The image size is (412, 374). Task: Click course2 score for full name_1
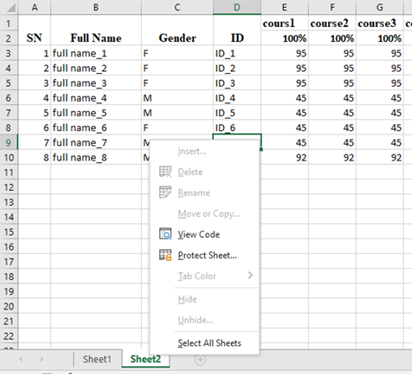point(332,53)
